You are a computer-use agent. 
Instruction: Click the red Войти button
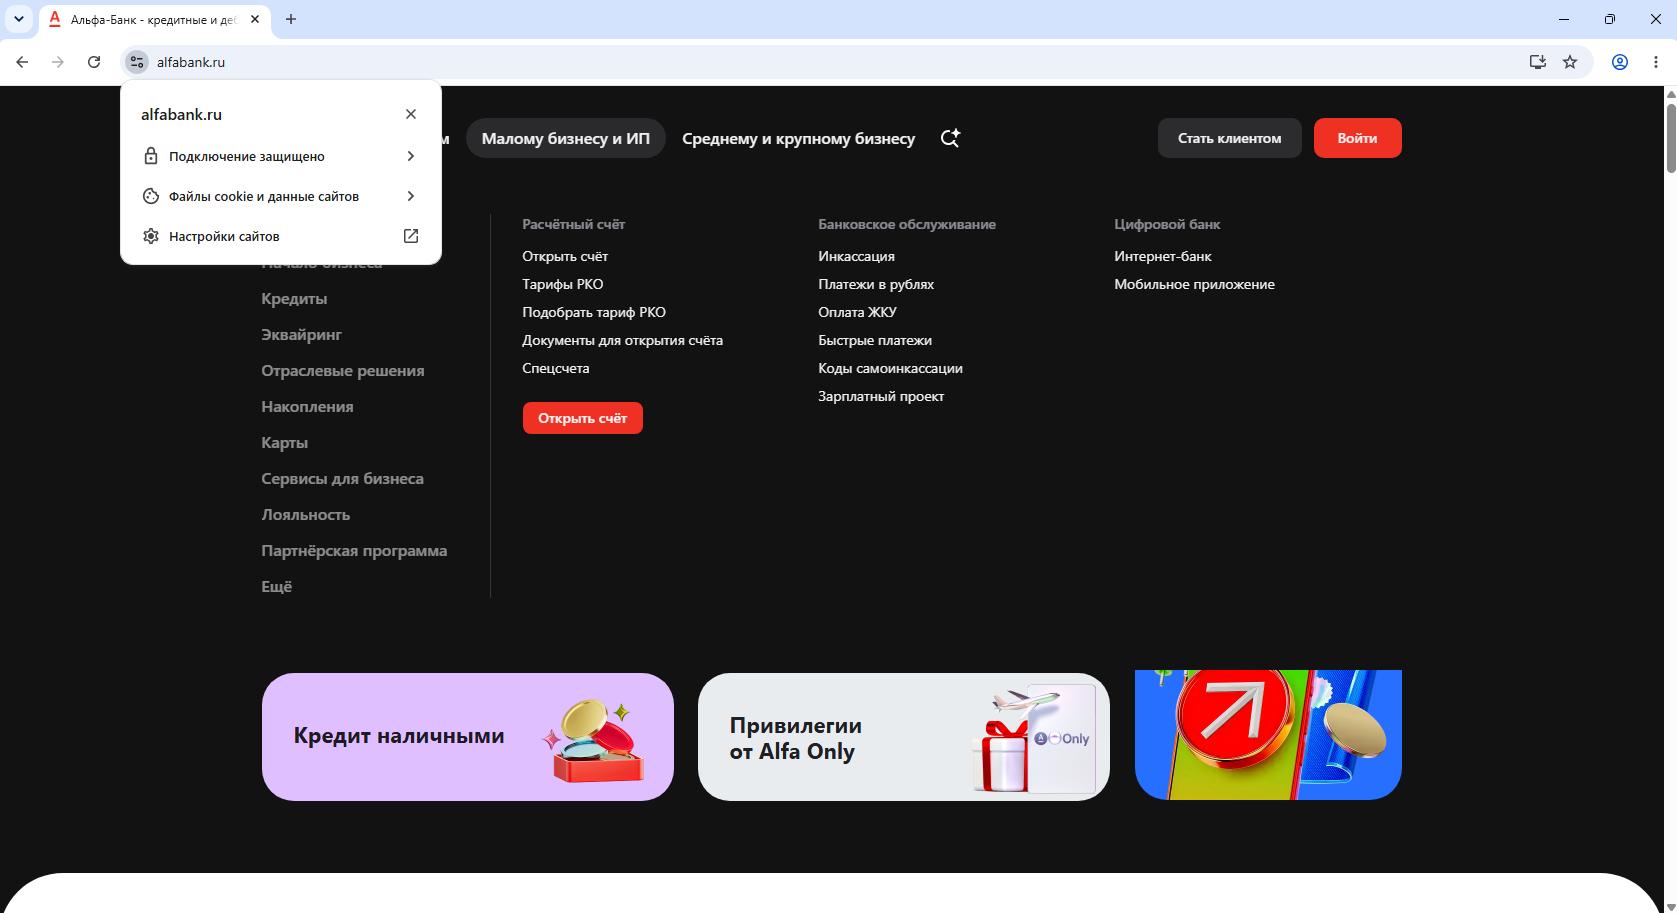click(x=1357, y=138)
